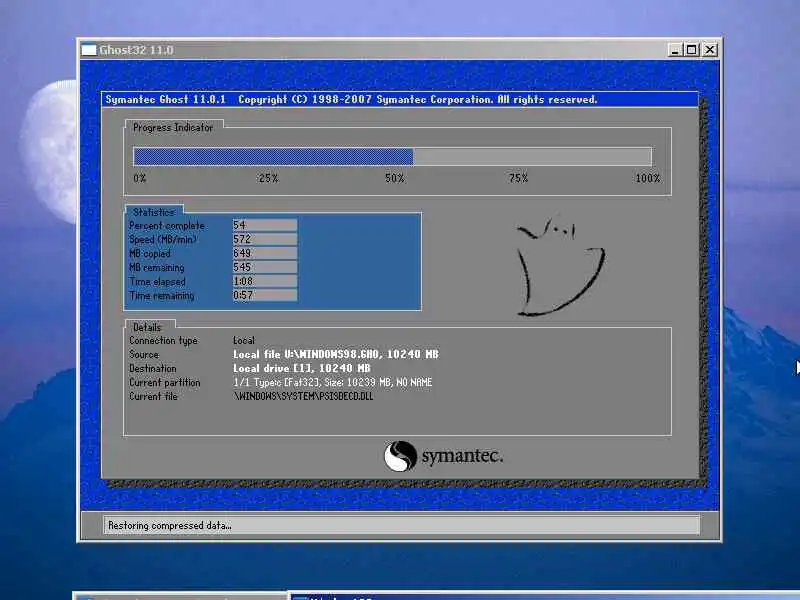The width and height of the screenshot is (800, 600).
Task: Click the 75% progress scale marker
Action: pyautogui.click(x=518, y=178)
